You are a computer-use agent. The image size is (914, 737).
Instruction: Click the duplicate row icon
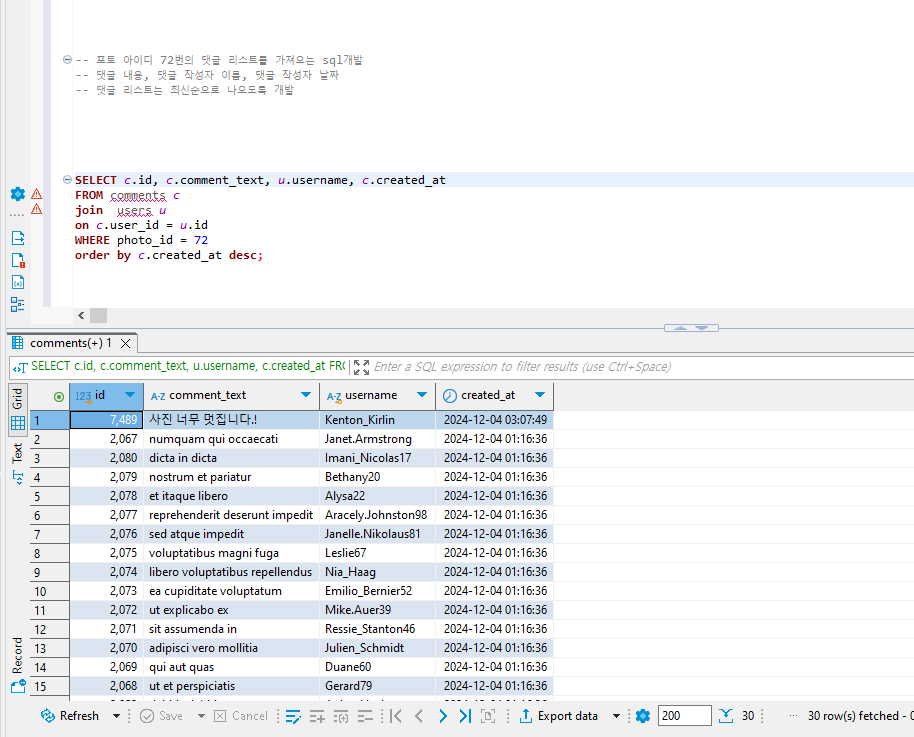pos(341,716)
